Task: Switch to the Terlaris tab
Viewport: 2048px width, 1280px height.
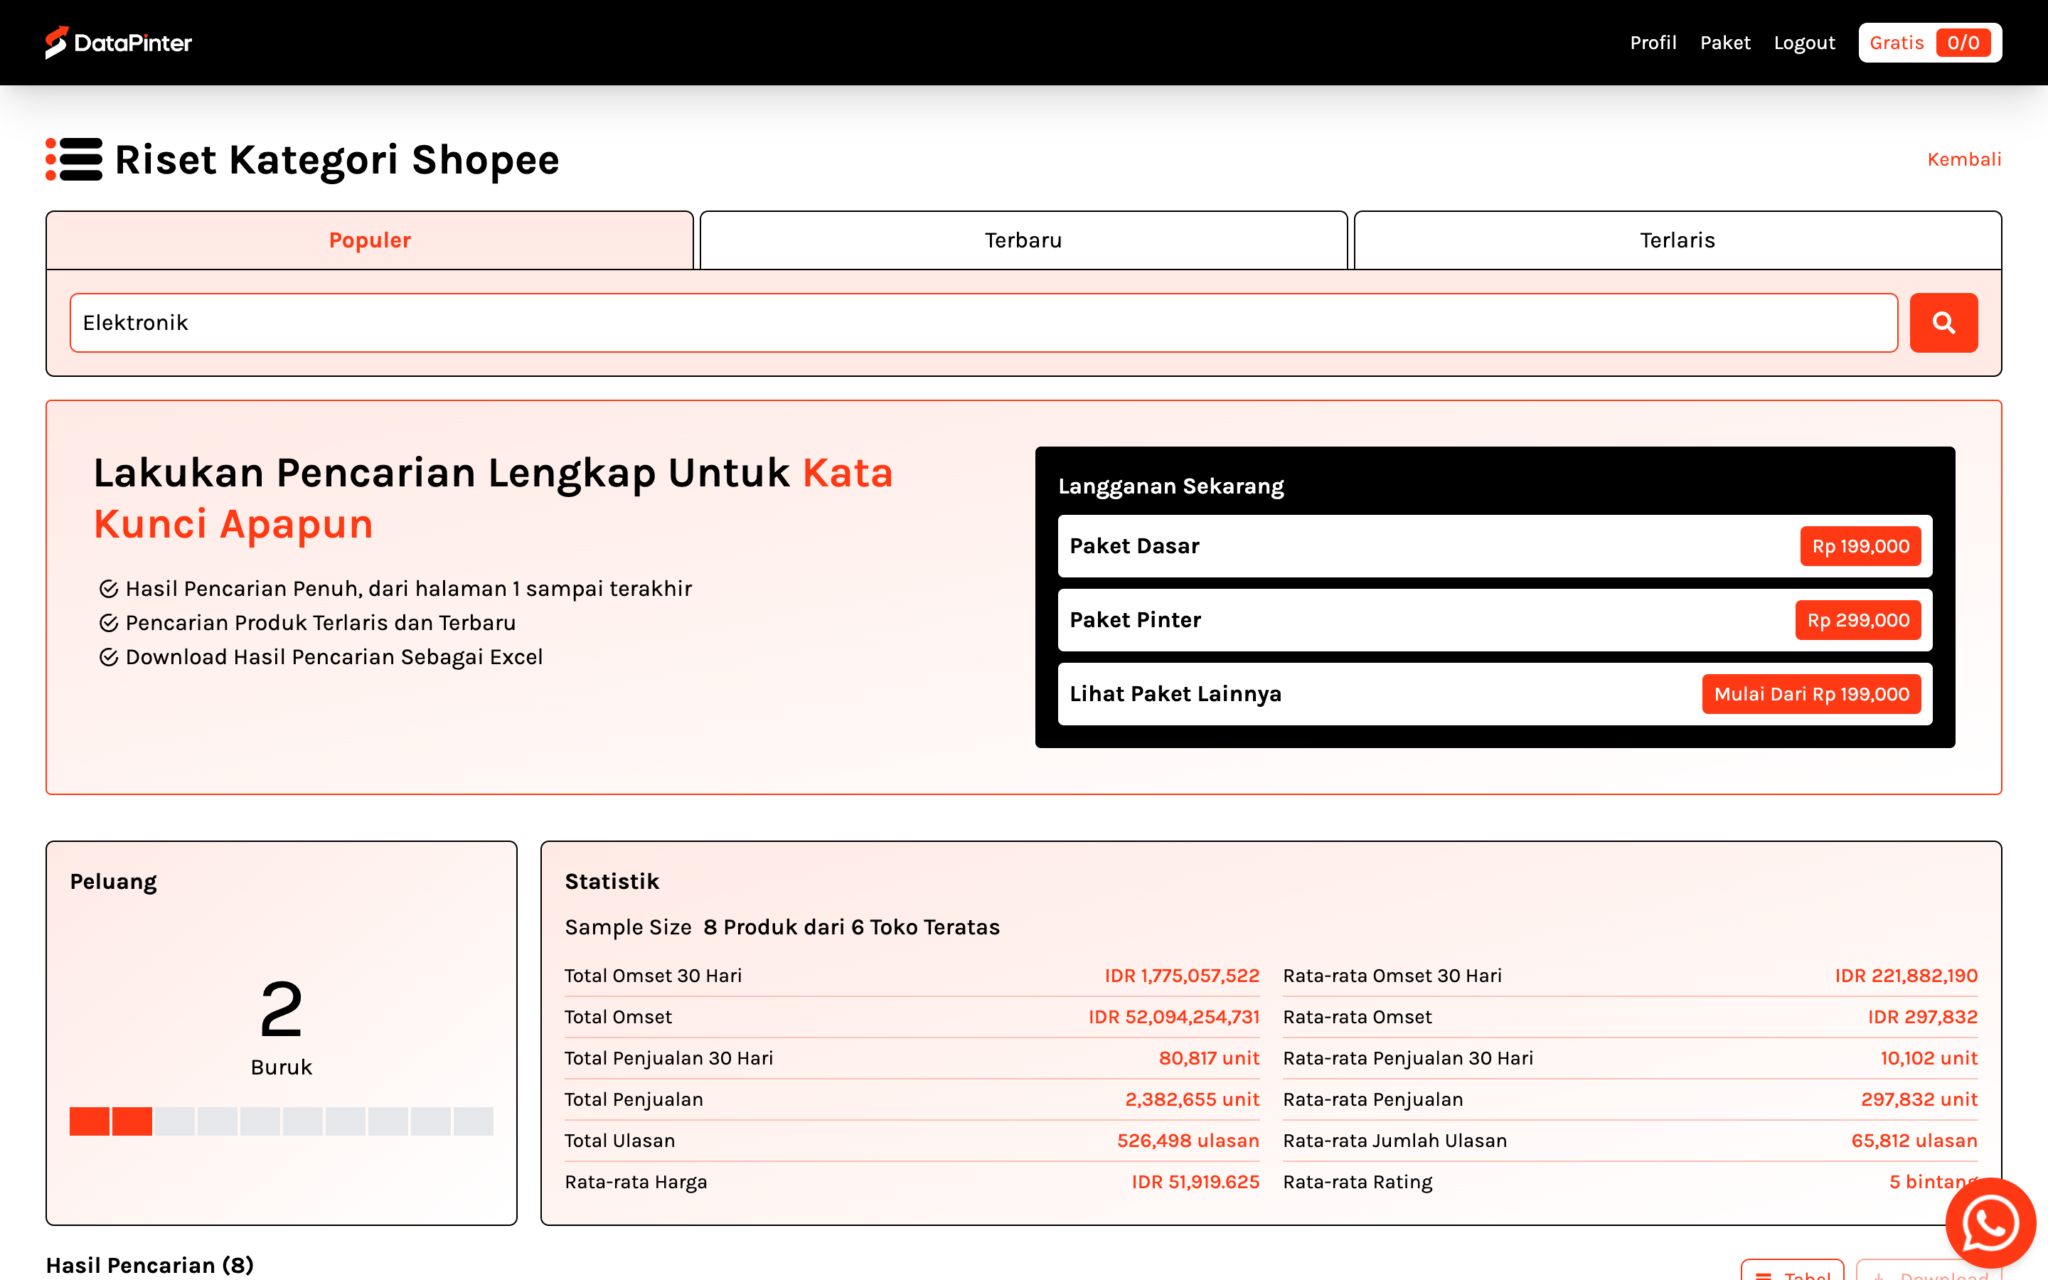Action: pyautogui.click(x=1677, y=240)
